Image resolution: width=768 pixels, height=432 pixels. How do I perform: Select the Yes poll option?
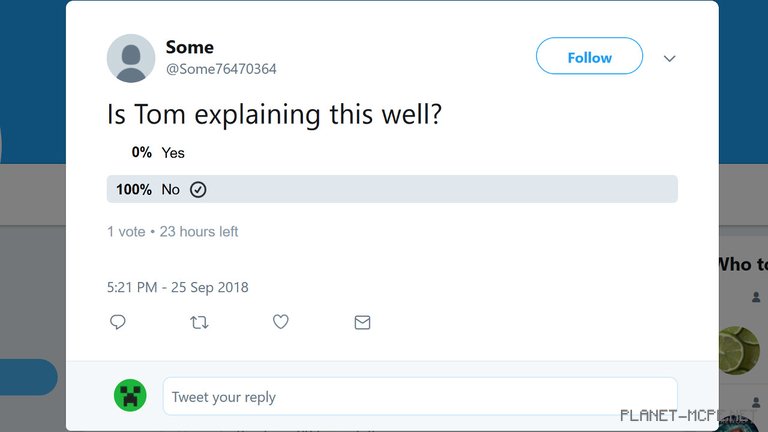click(x=173, y=153)
